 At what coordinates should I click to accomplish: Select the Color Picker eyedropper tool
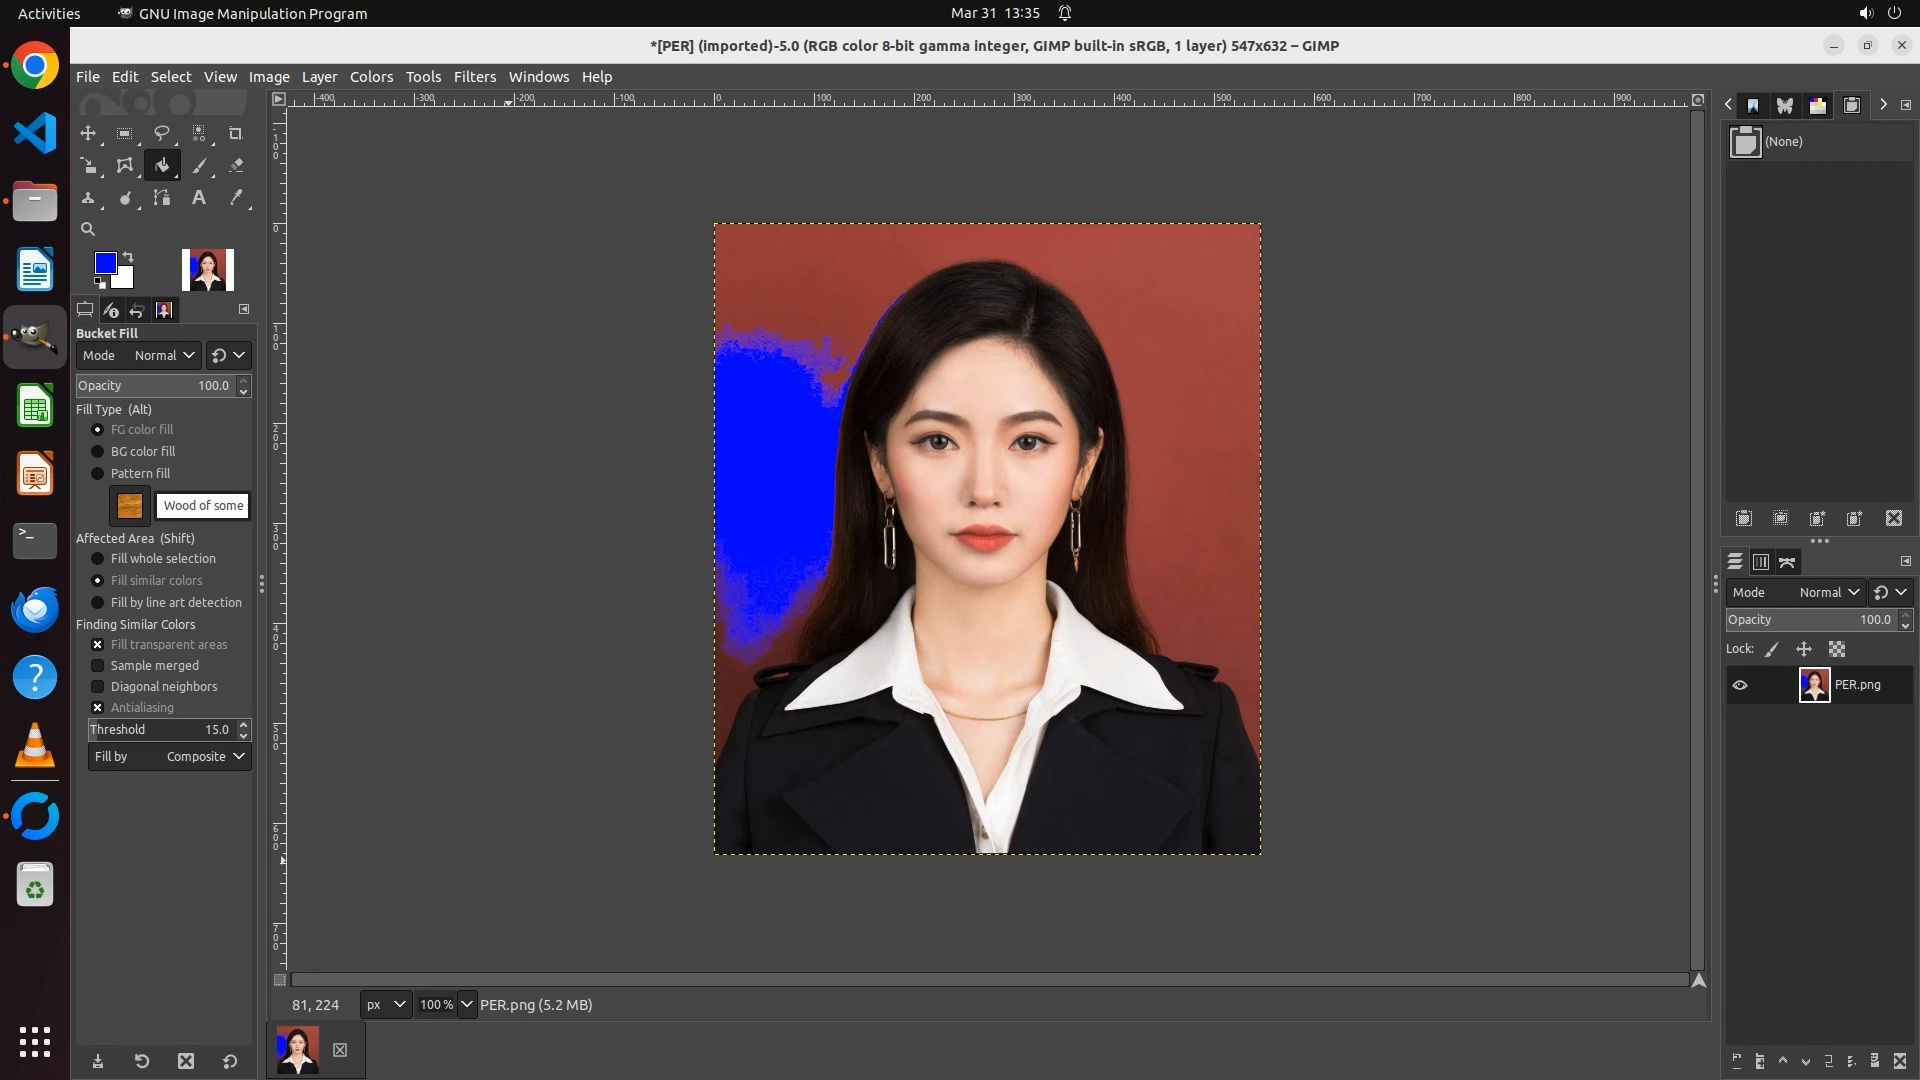click(236, 198)
